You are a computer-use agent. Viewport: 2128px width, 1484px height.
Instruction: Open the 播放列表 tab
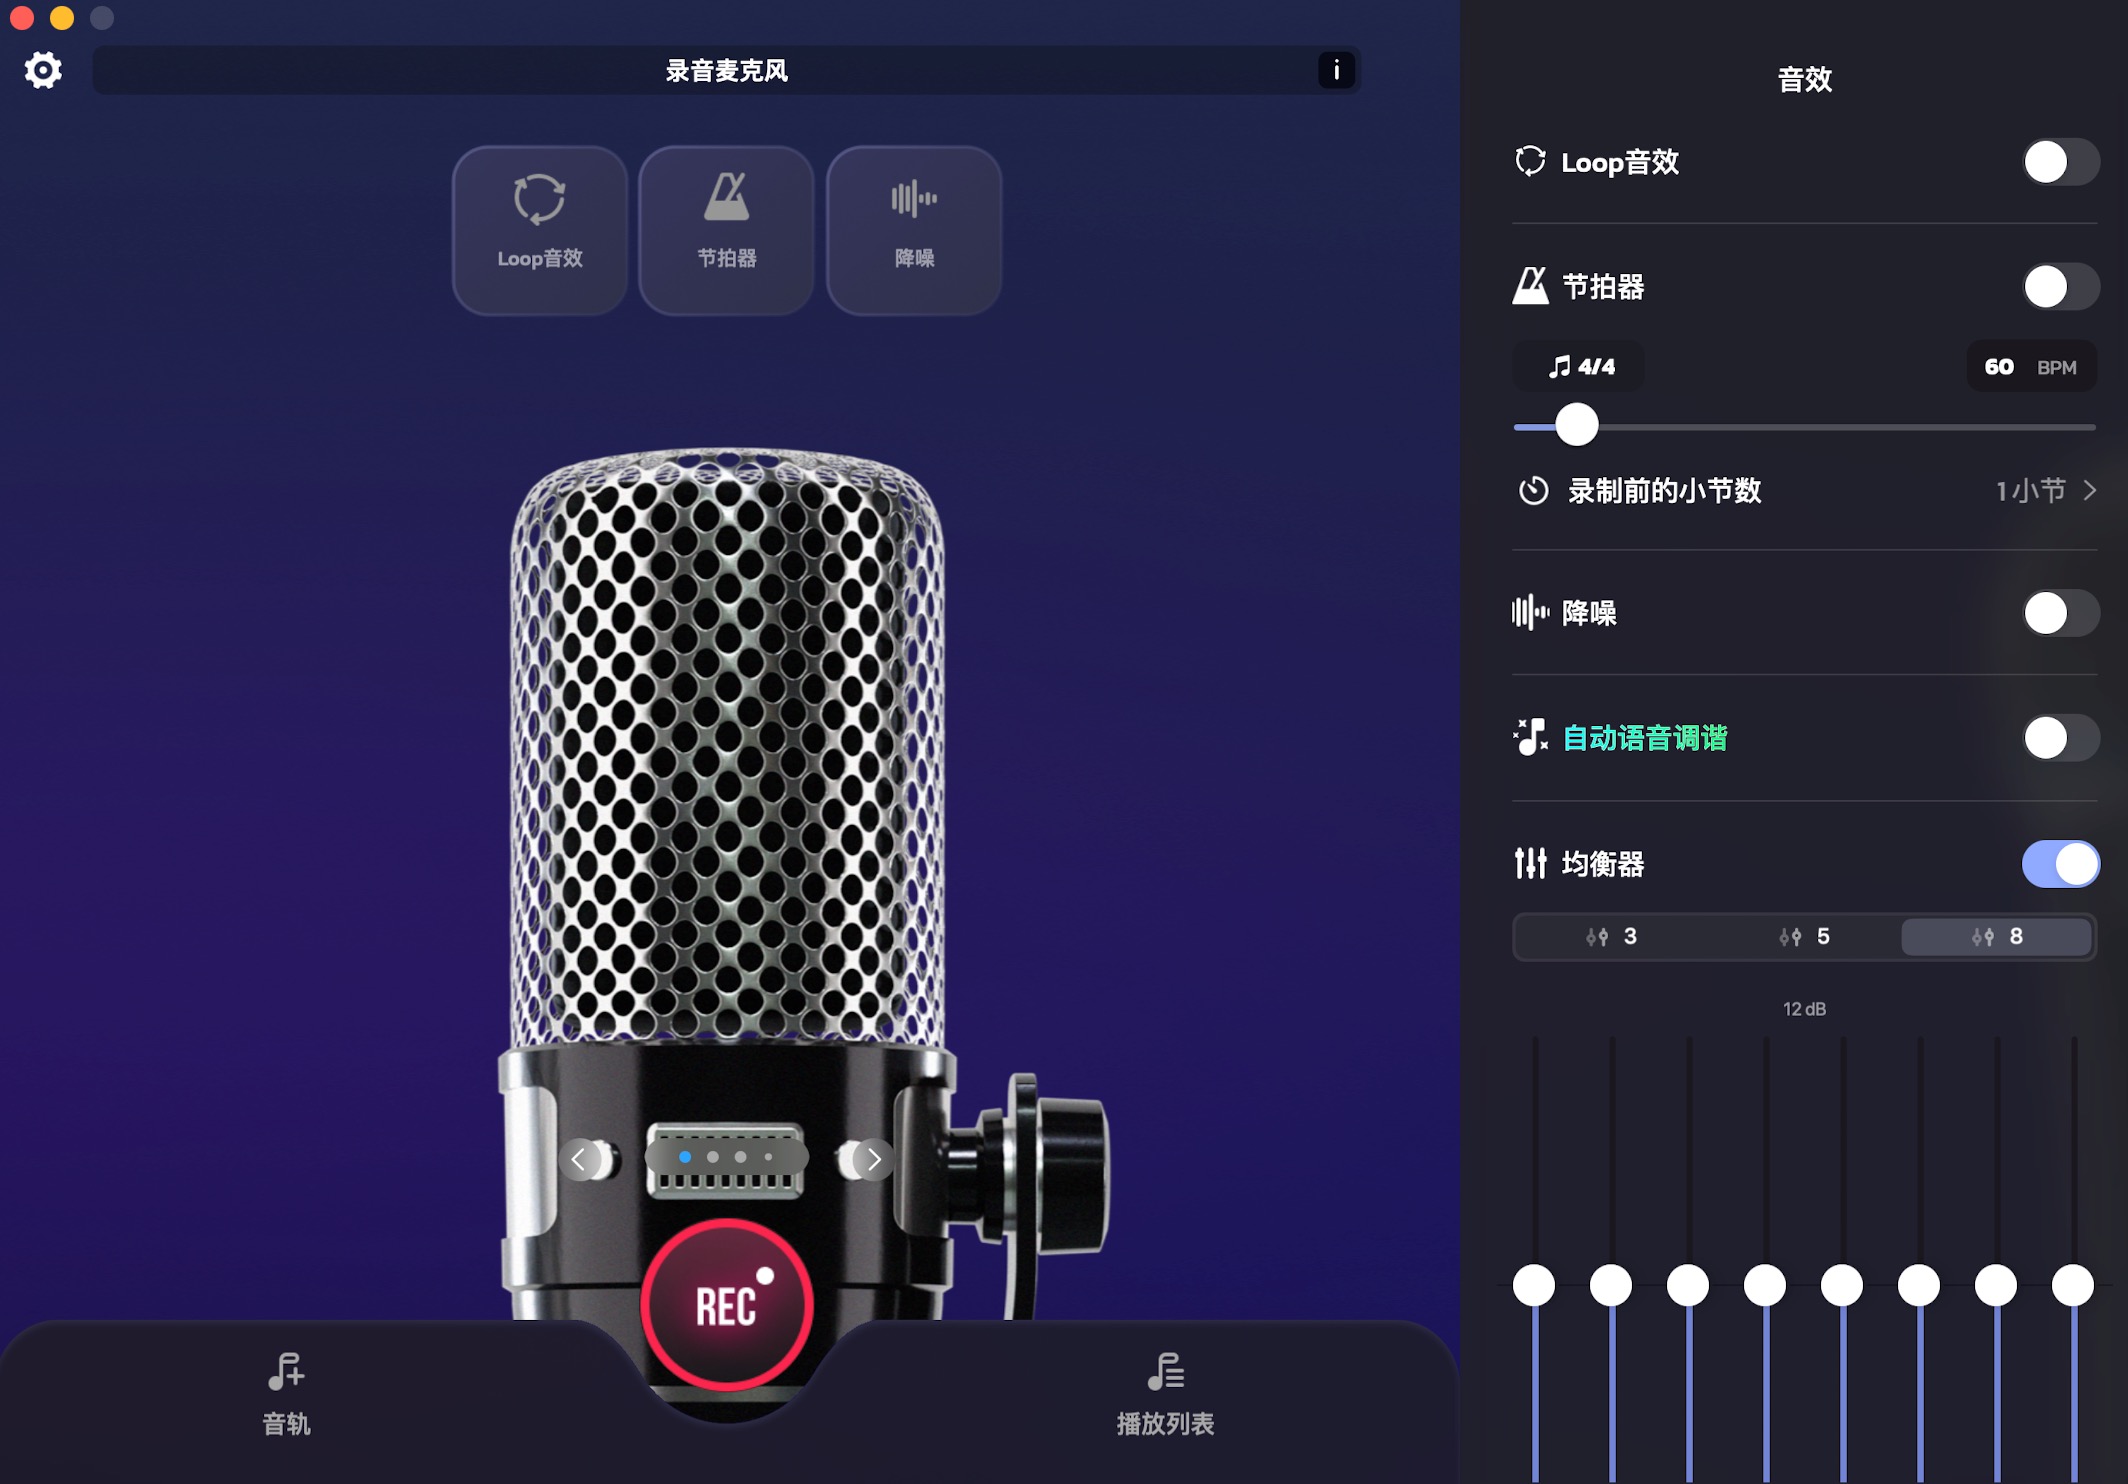click(1165, 1395)
